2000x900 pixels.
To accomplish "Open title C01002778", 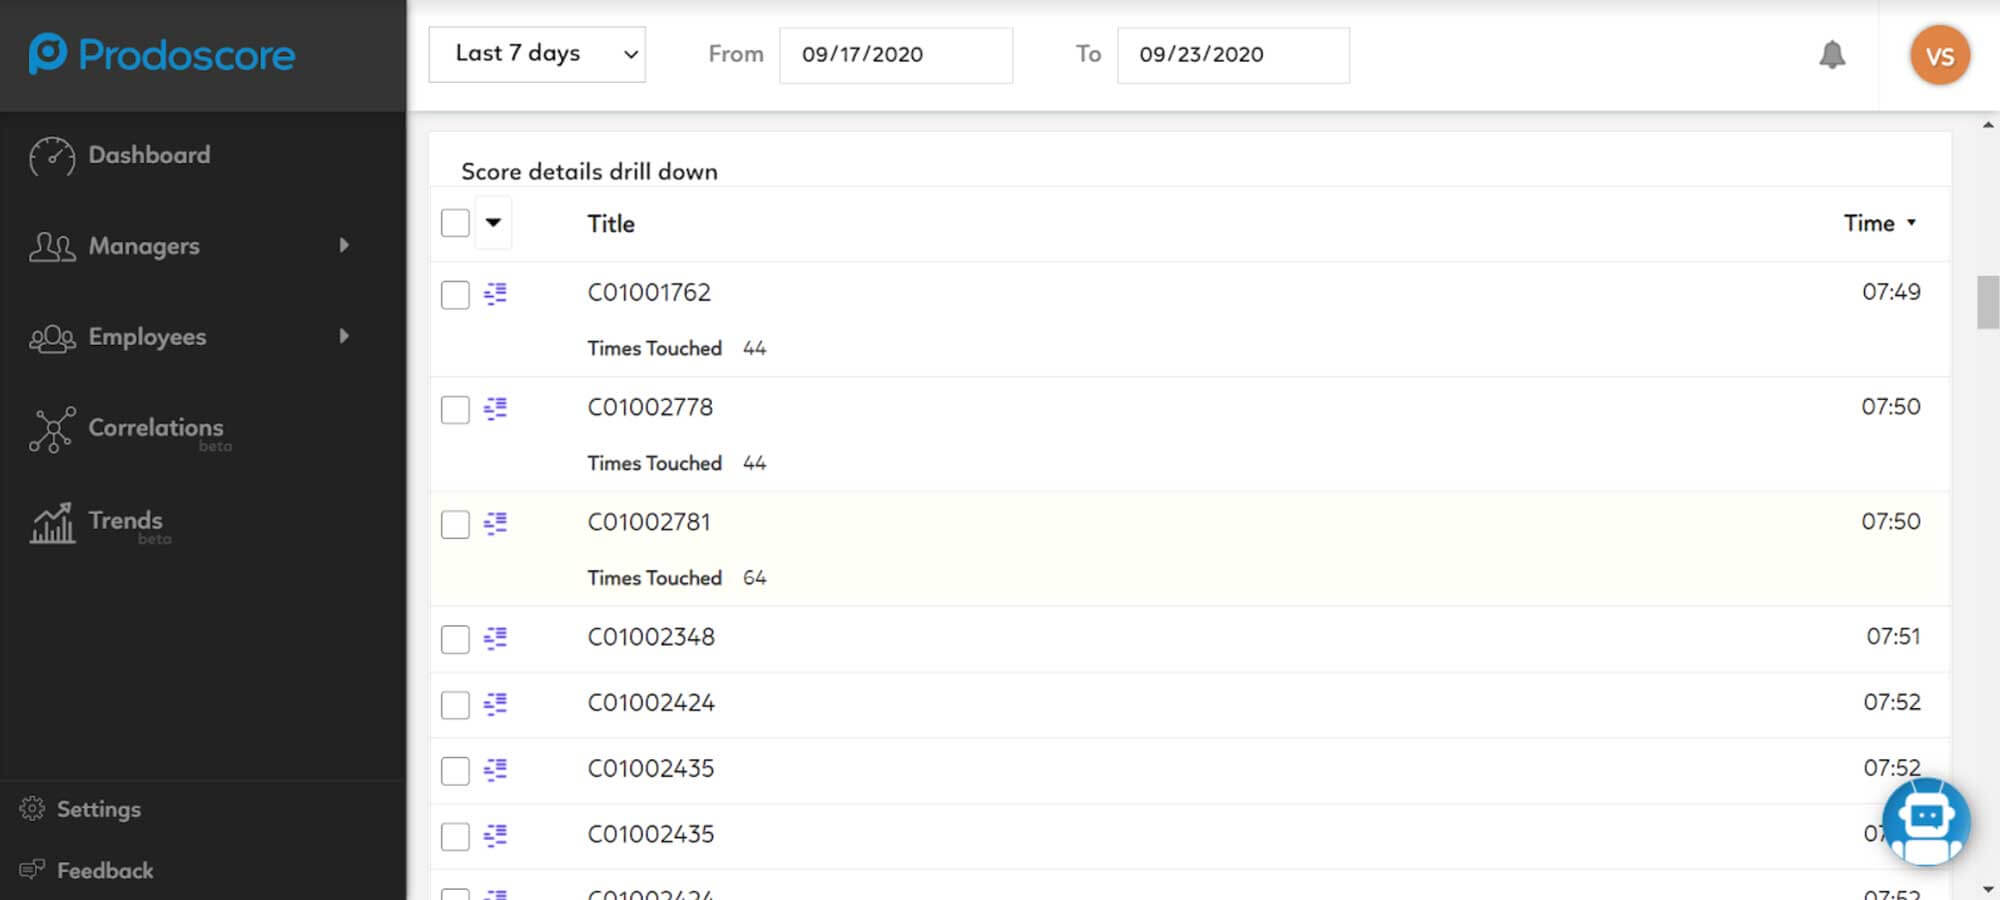I will point(650,407).
